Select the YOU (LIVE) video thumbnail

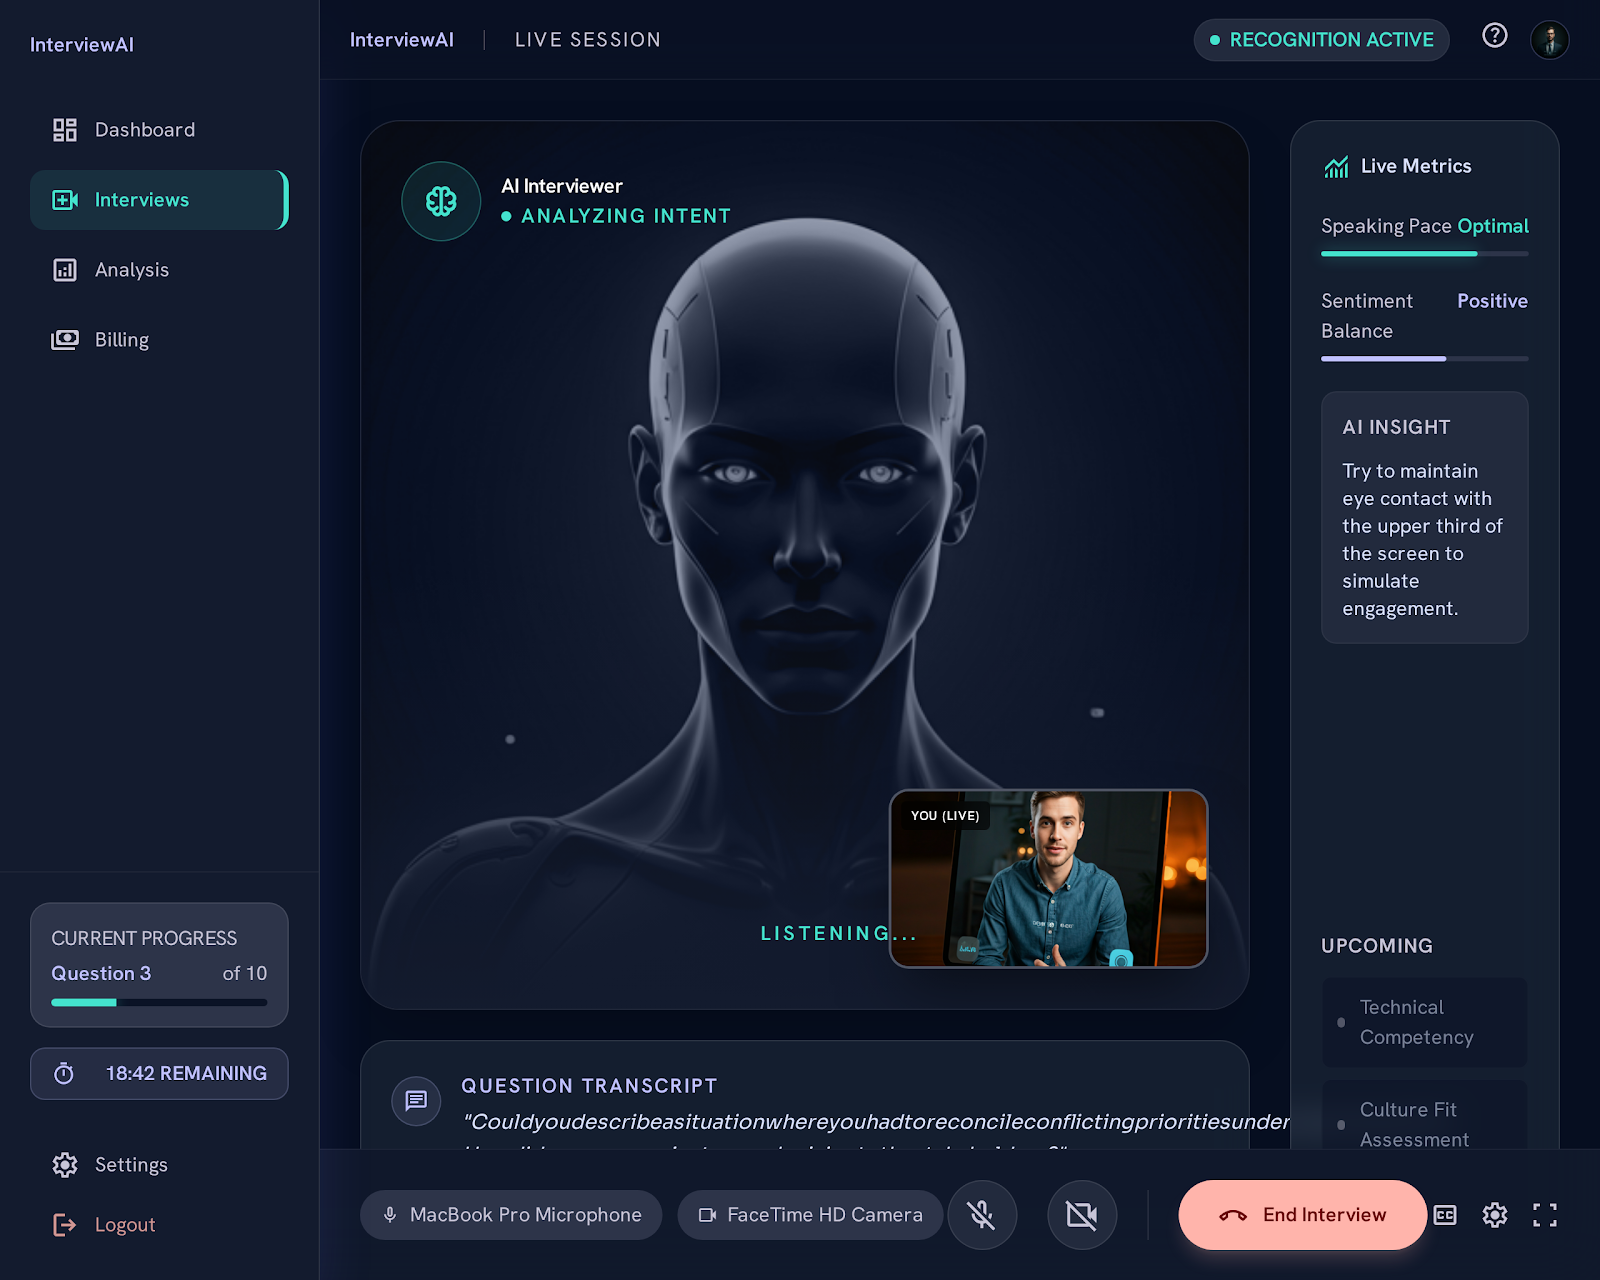click(x=1049, y=879)
